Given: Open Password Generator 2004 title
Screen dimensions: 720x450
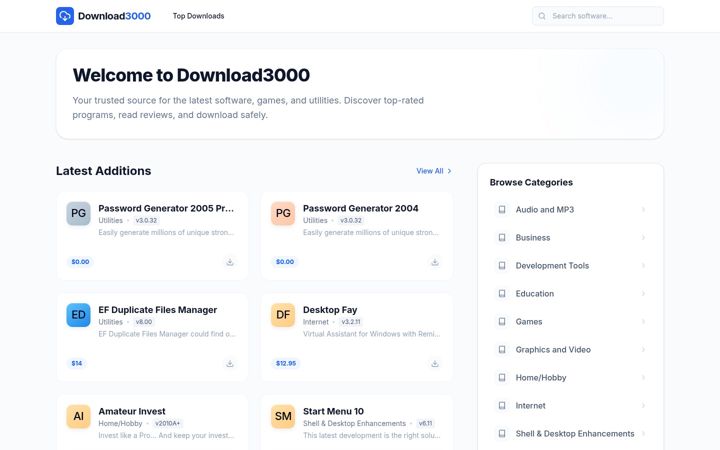Looking at the screenshot, I should (360, 208).
